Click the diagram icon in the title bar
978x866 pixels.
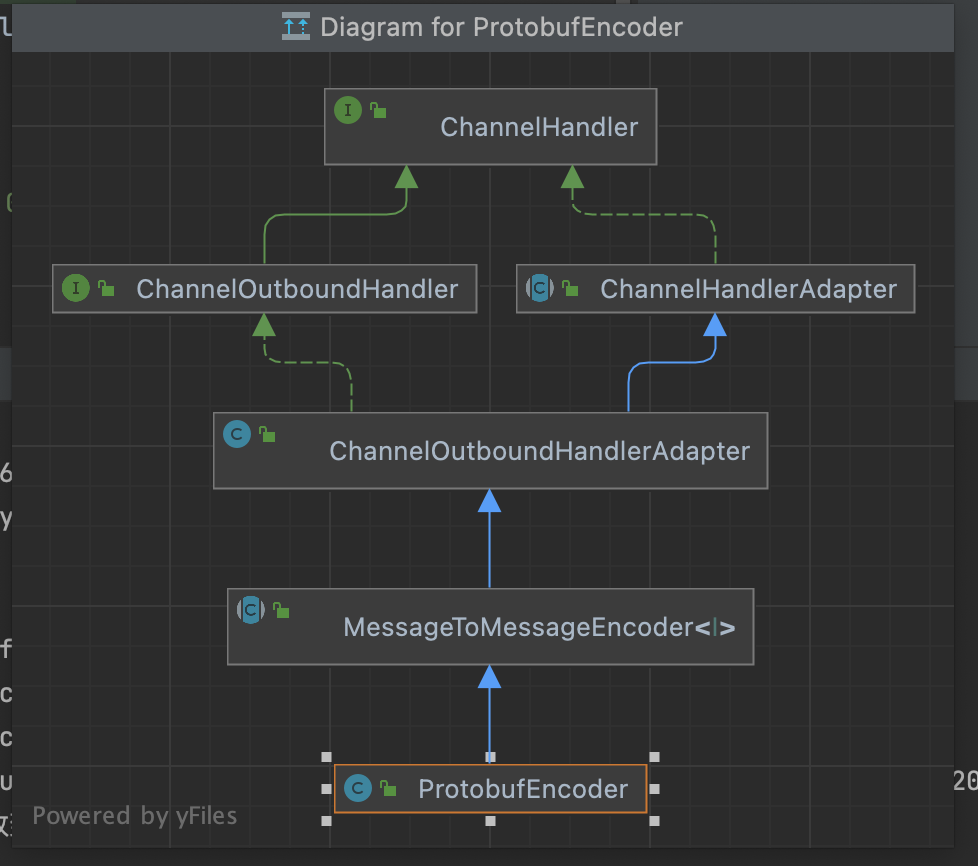[296, 27]
